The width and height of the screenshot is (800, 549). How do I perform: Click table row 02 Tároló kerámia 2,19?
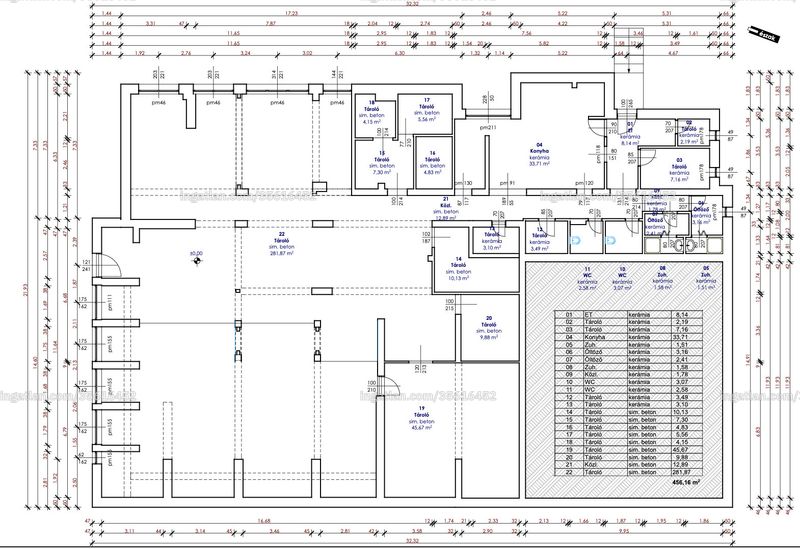point(629,322)
